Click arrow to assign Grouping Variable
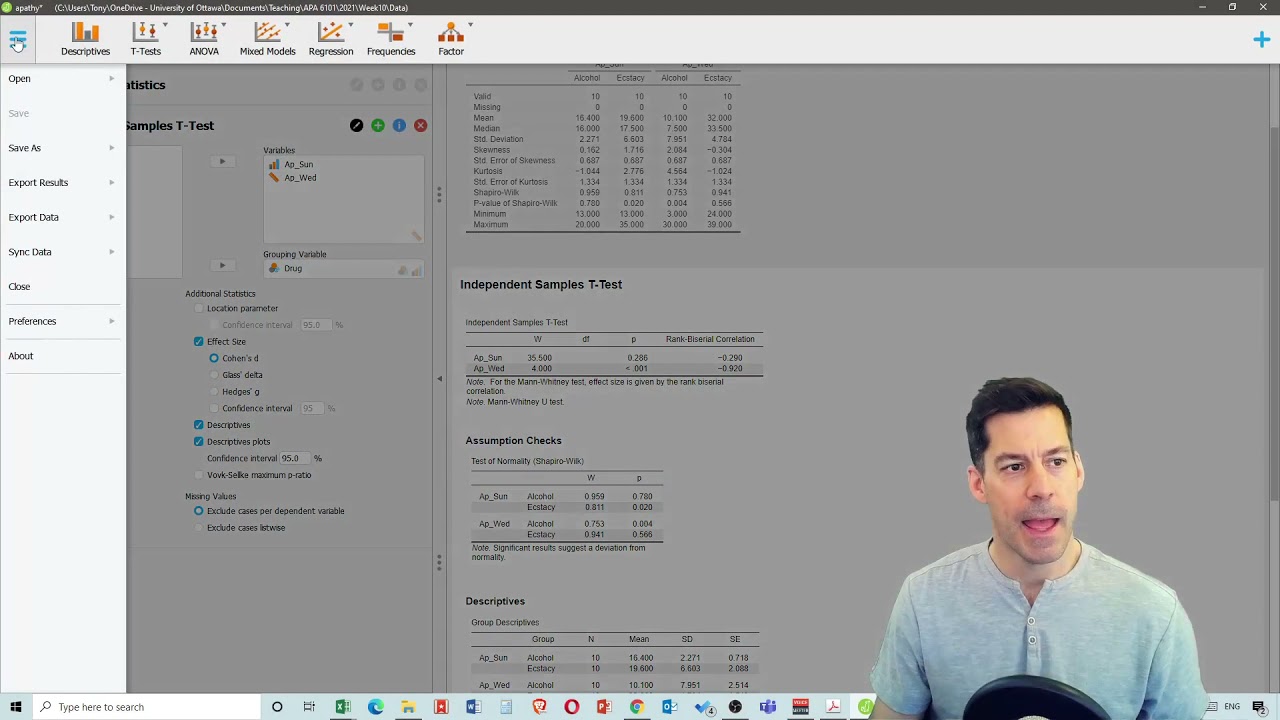The image size is (1280, 720). pos(222,266)
